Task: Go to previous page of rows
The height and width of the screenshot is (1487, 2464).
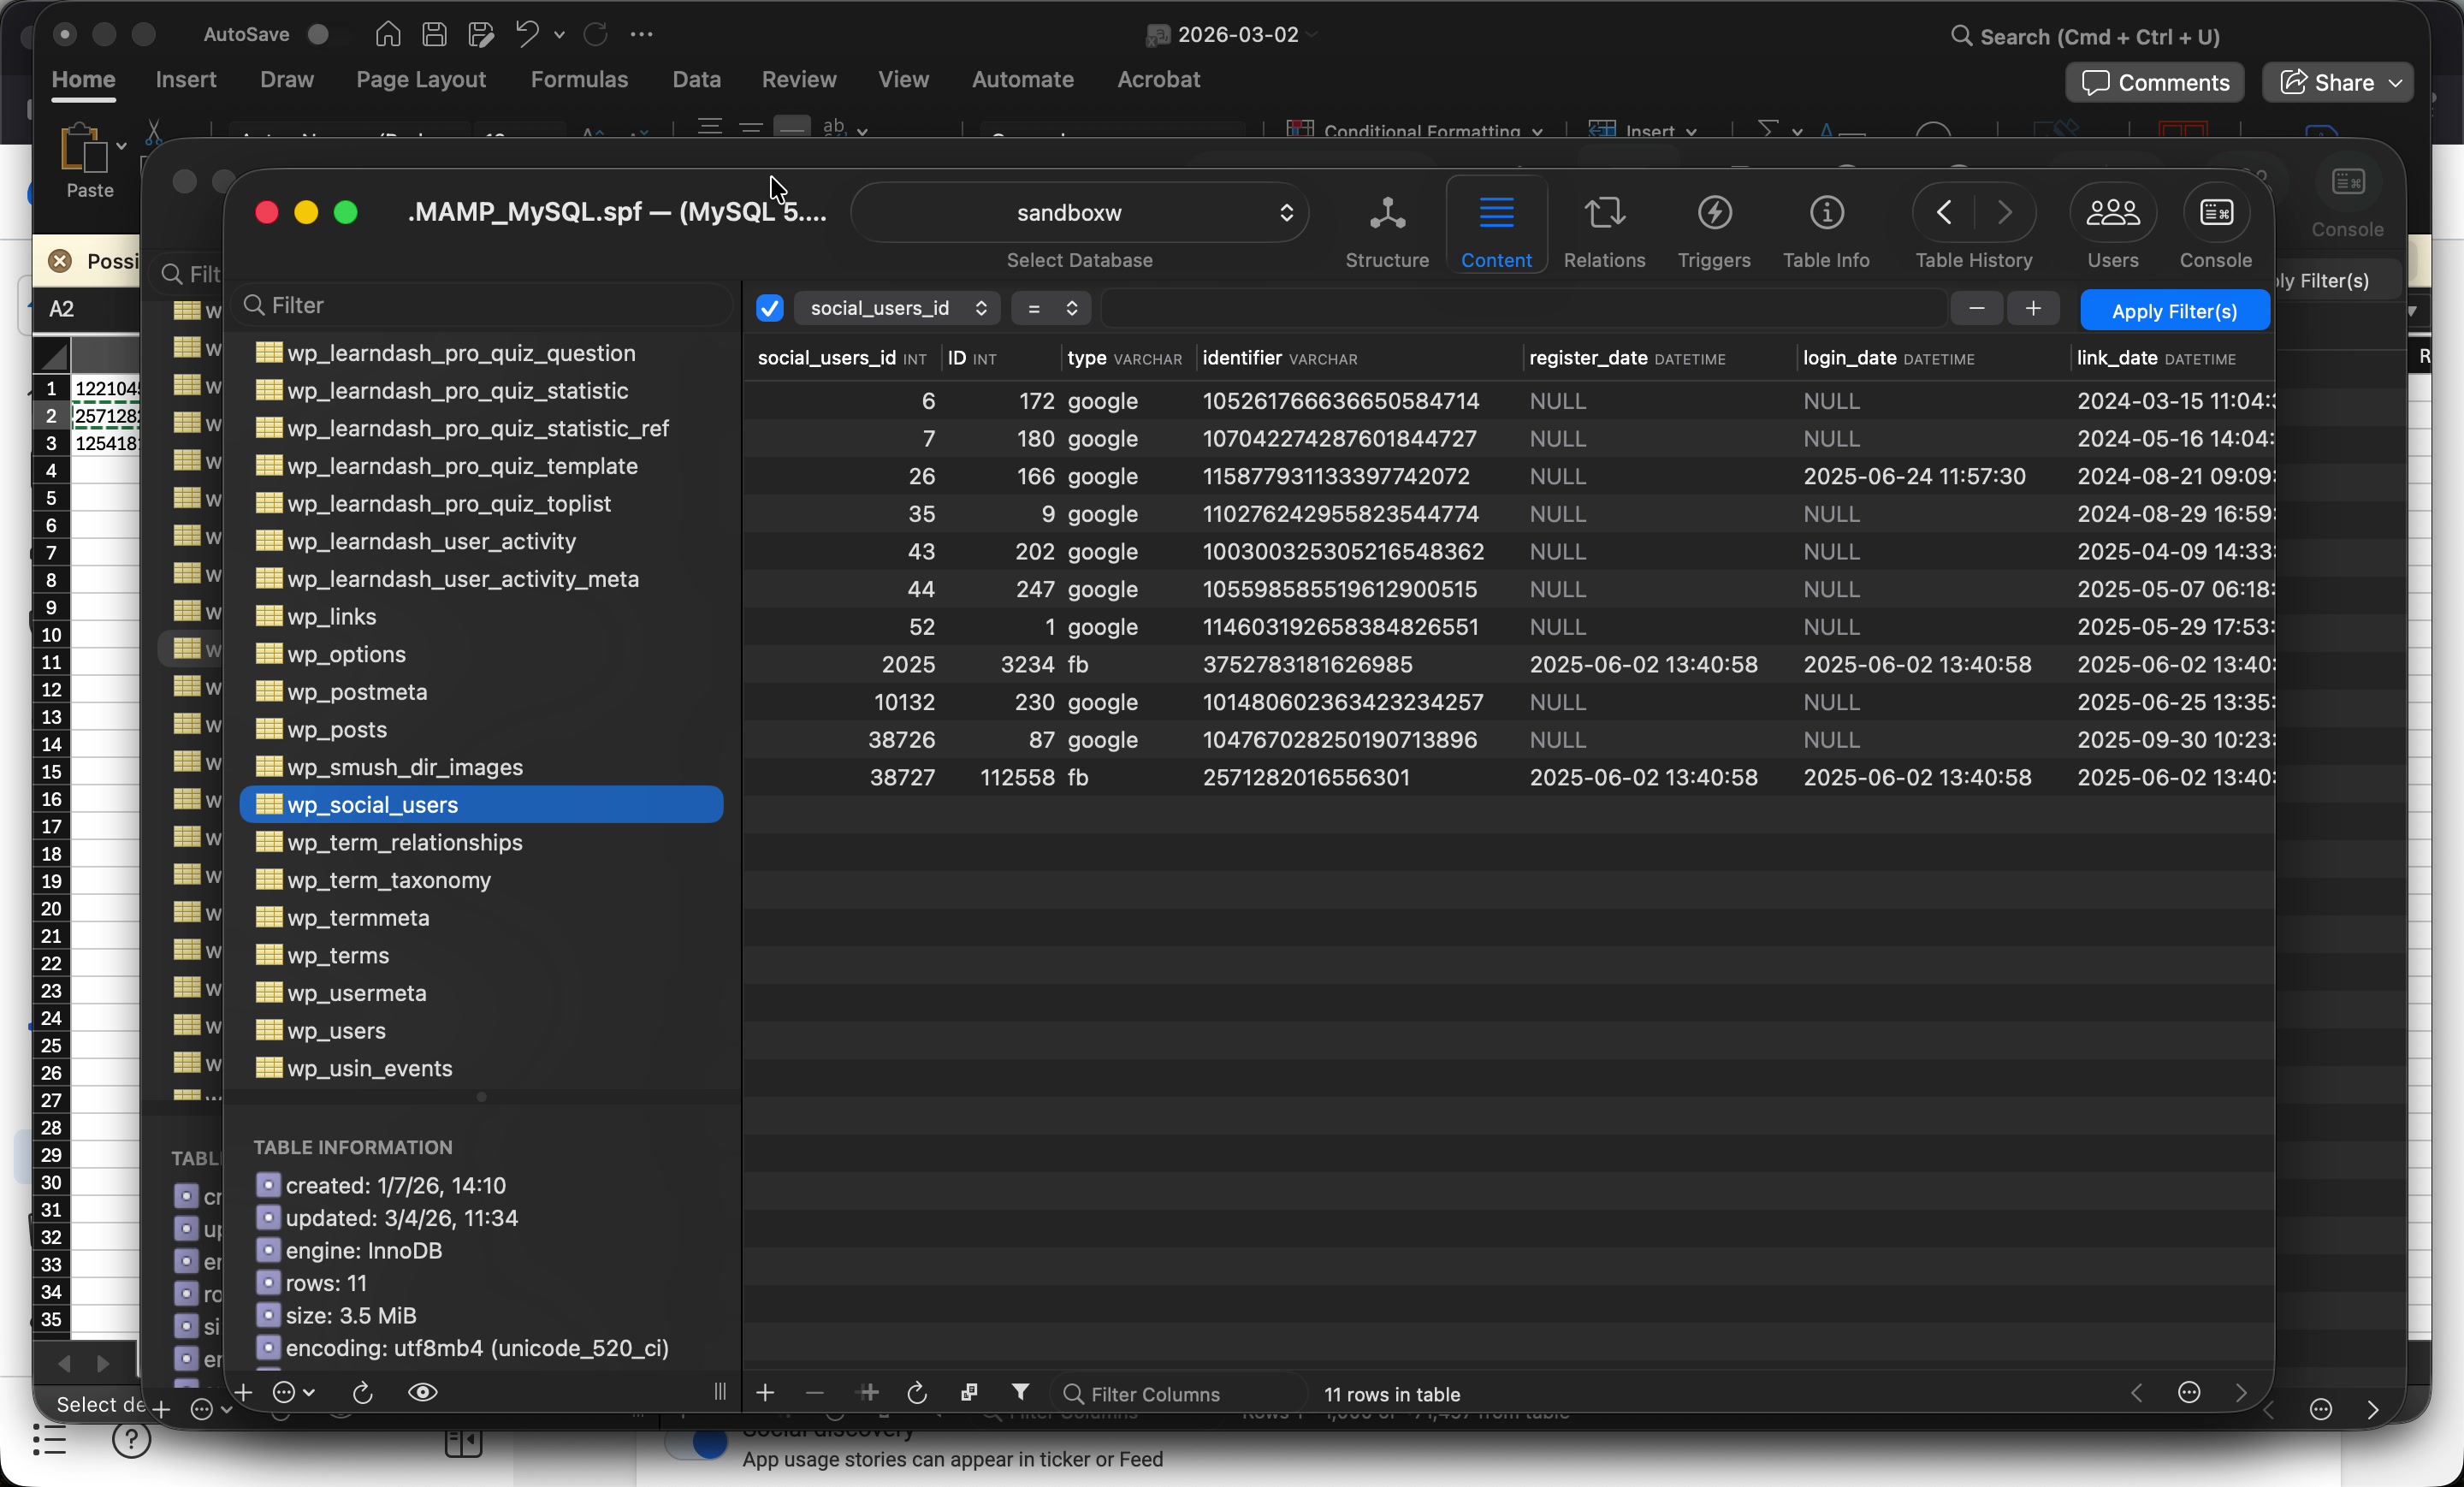Action: tap(2136, 1393)
